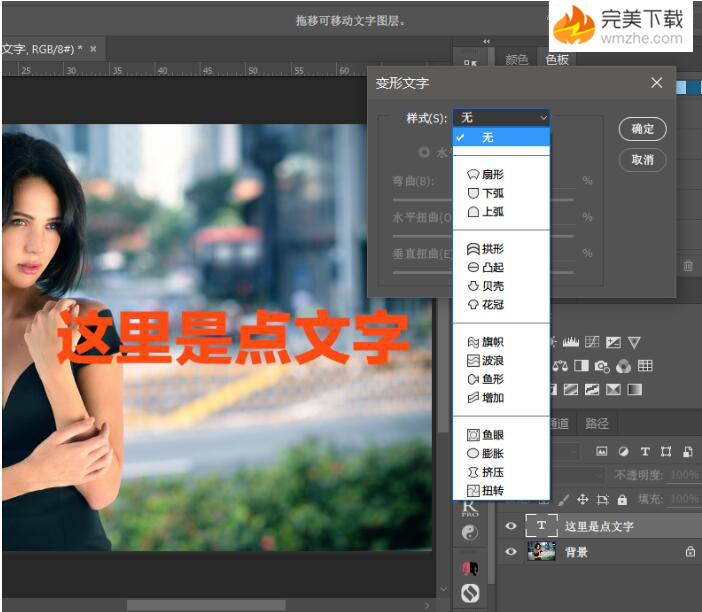Select the 旗帜 (Flag) warp option
This screenshot has height=612, width=702.
click(492, 342)
